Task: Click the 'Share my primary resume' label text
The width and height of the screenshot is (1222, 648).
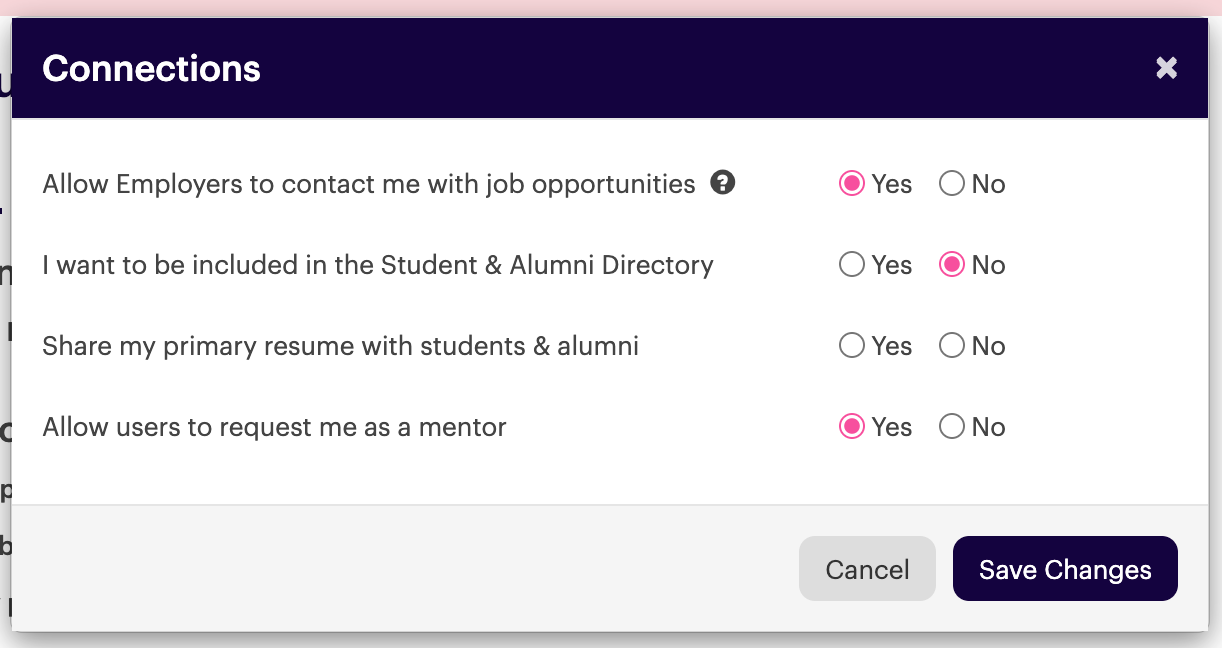Action: tap(340, 346)
